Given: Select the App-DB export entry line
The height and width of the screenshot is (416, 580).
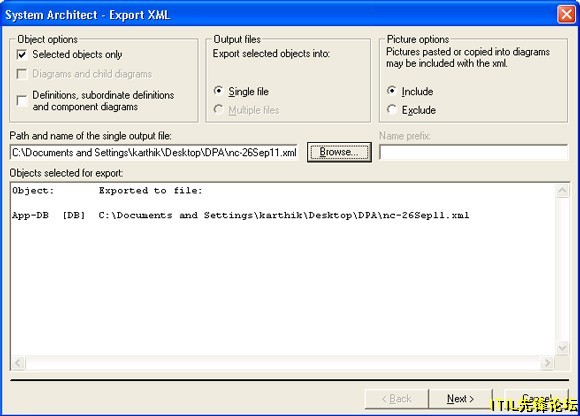Looking at the screenshot, I should click(x=240, y=215).
